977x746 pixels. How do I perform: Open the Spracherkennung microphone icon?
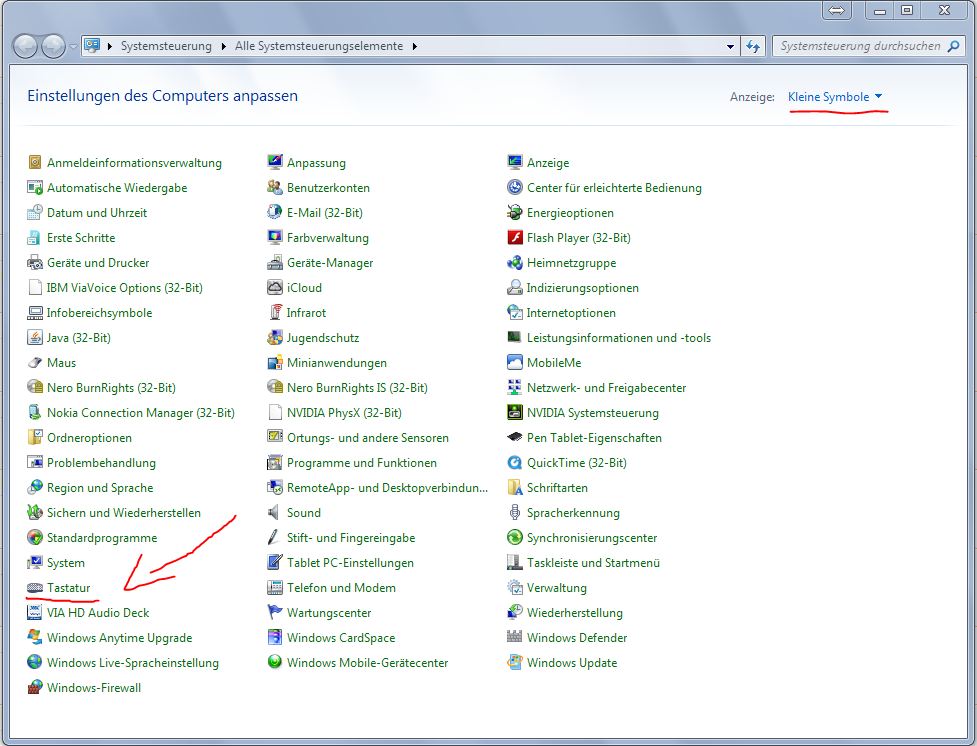pyautogui.click(x=515, y=513)
